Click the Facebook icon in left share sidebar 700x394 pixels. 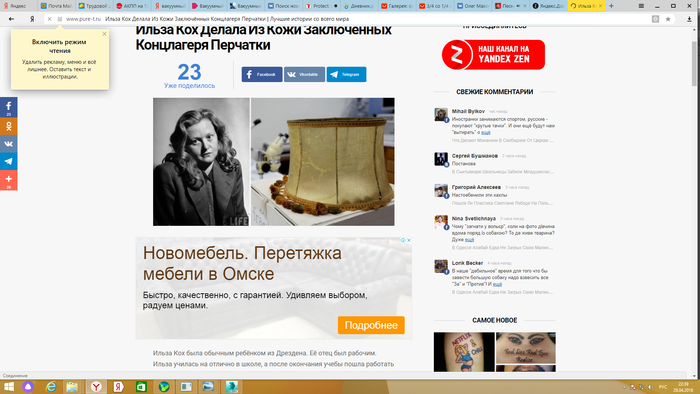8,108
